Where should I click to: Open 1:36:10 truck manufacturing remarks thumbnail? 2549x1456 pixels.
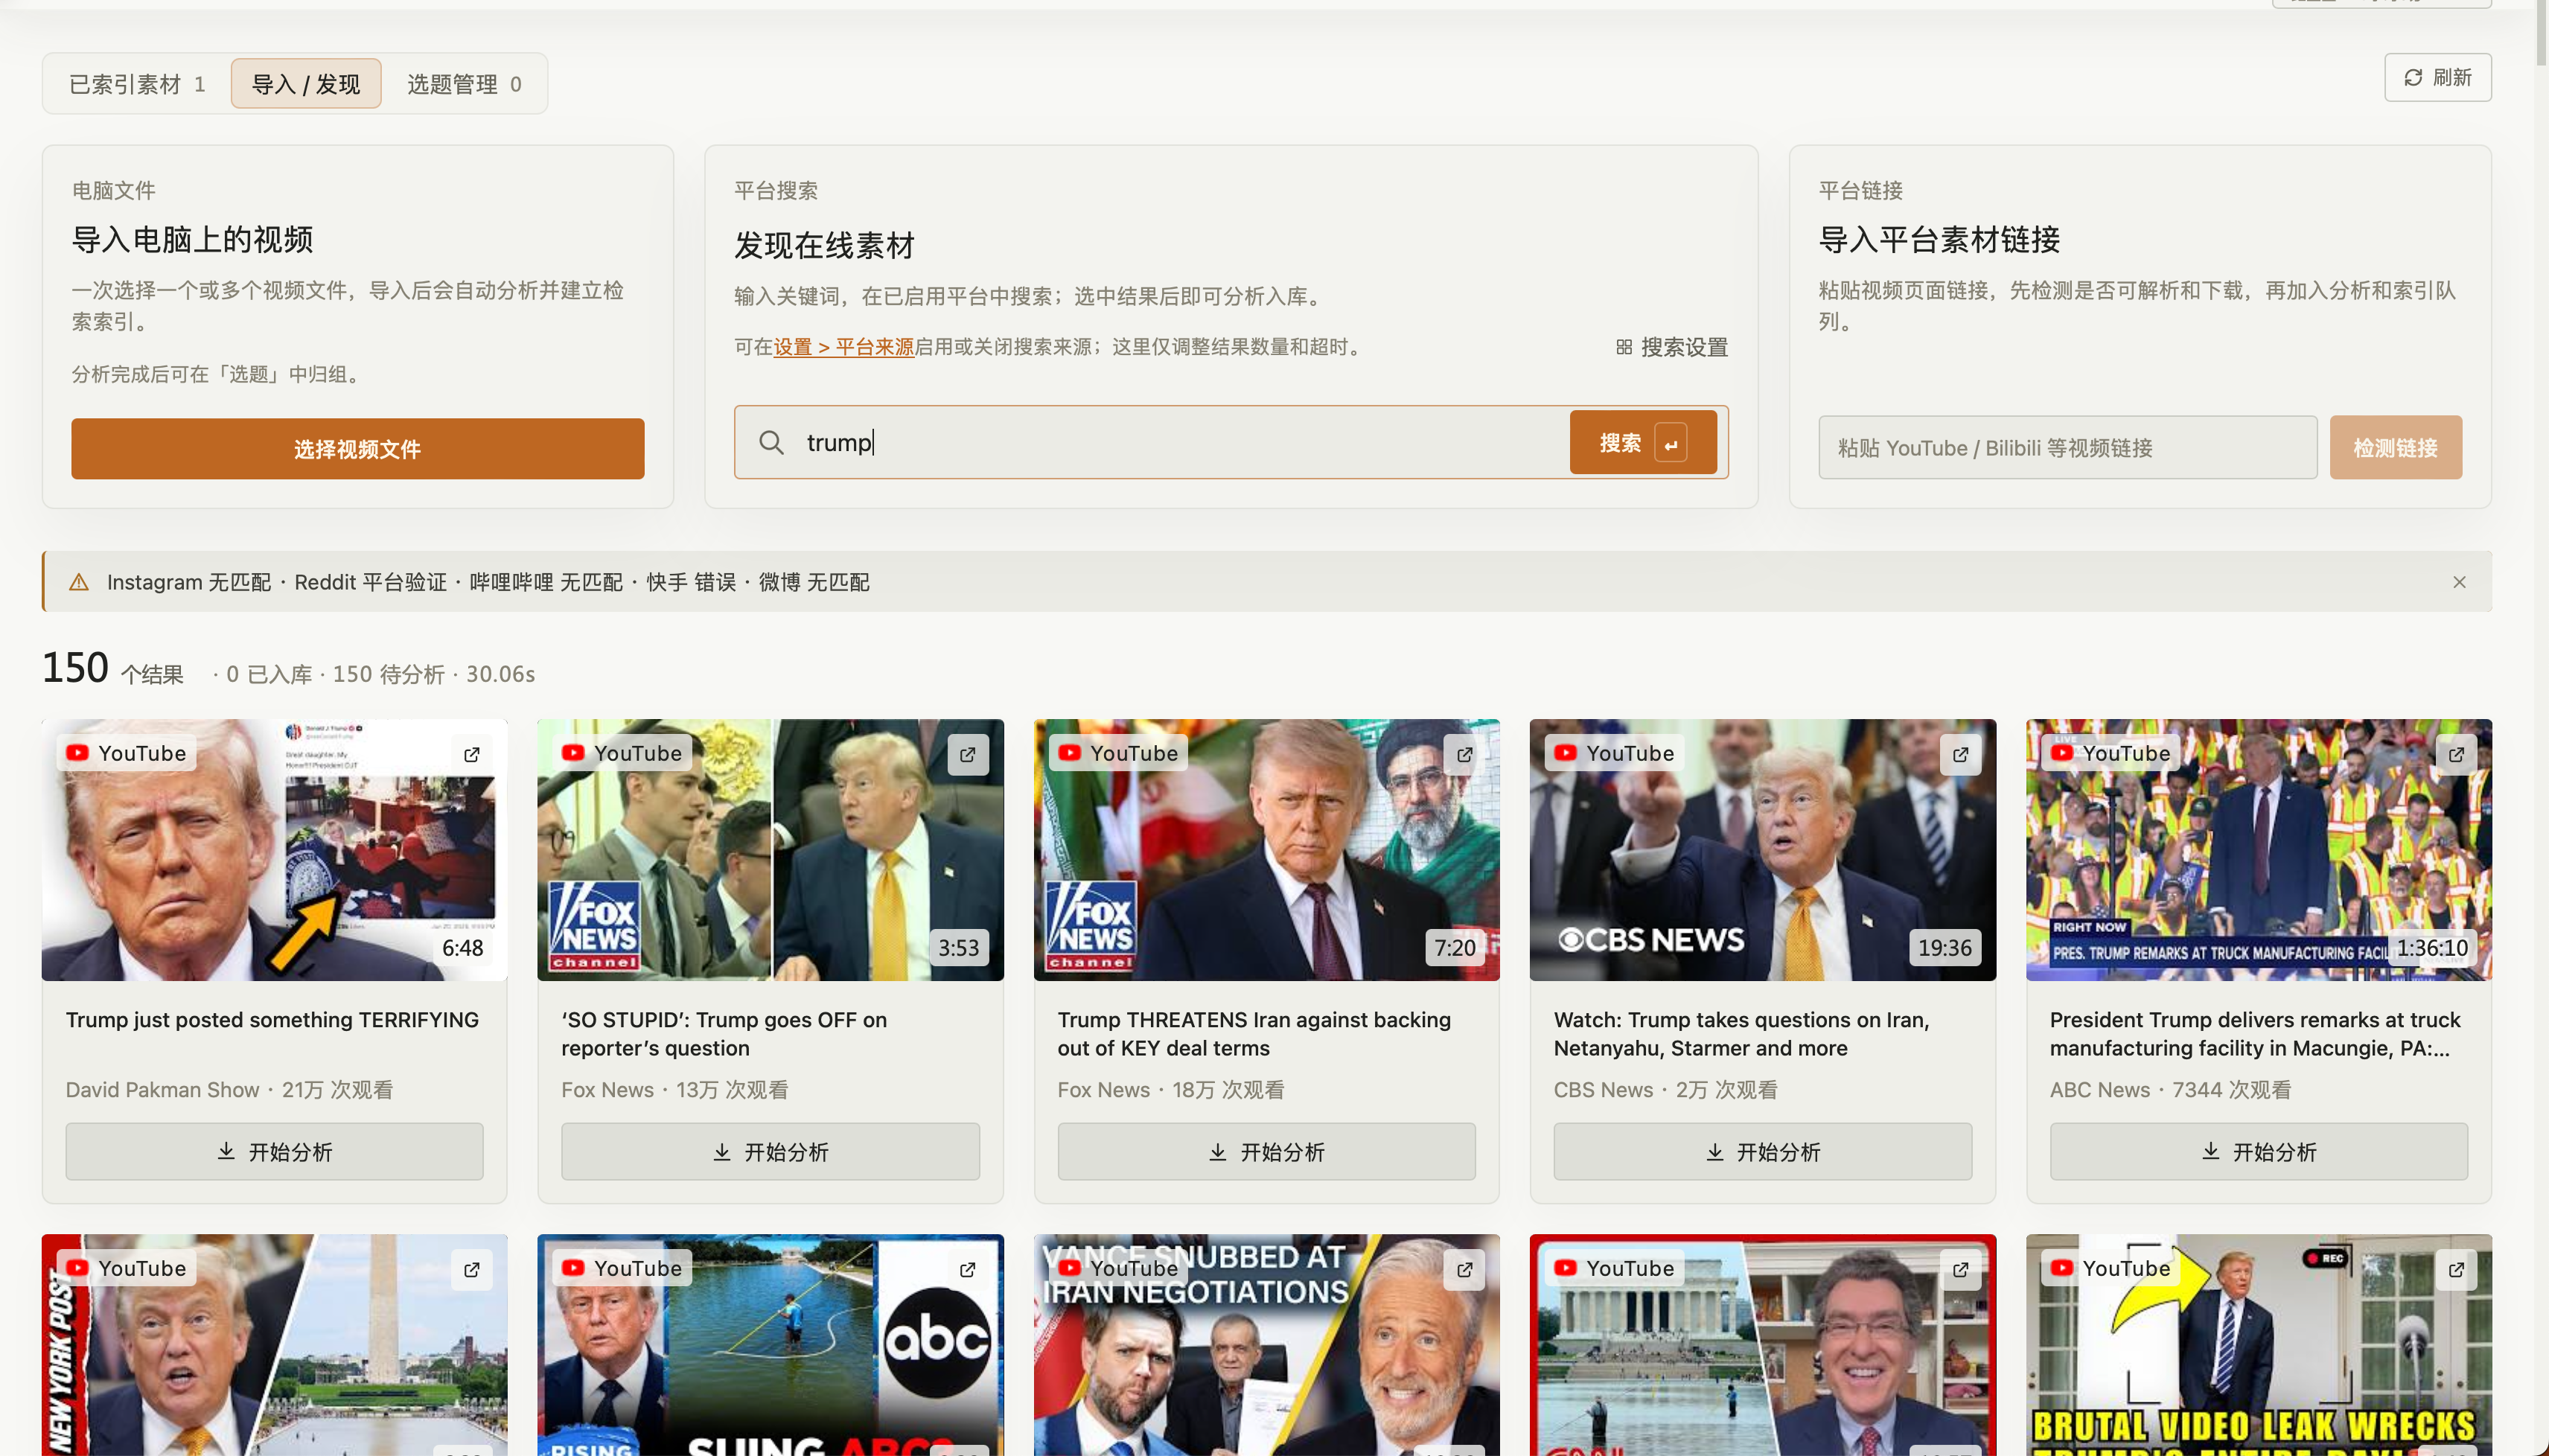[2258, 850]
